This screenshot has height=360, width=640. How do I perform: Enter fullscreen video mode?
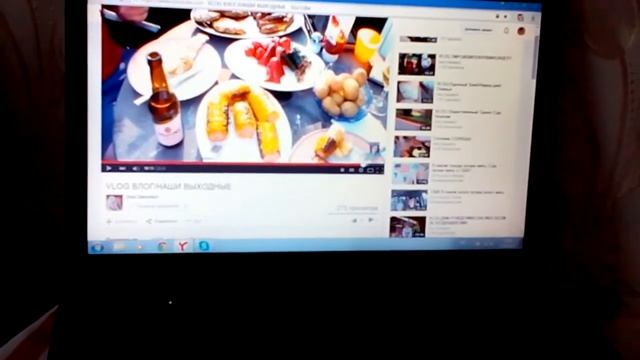click(380, 170)
